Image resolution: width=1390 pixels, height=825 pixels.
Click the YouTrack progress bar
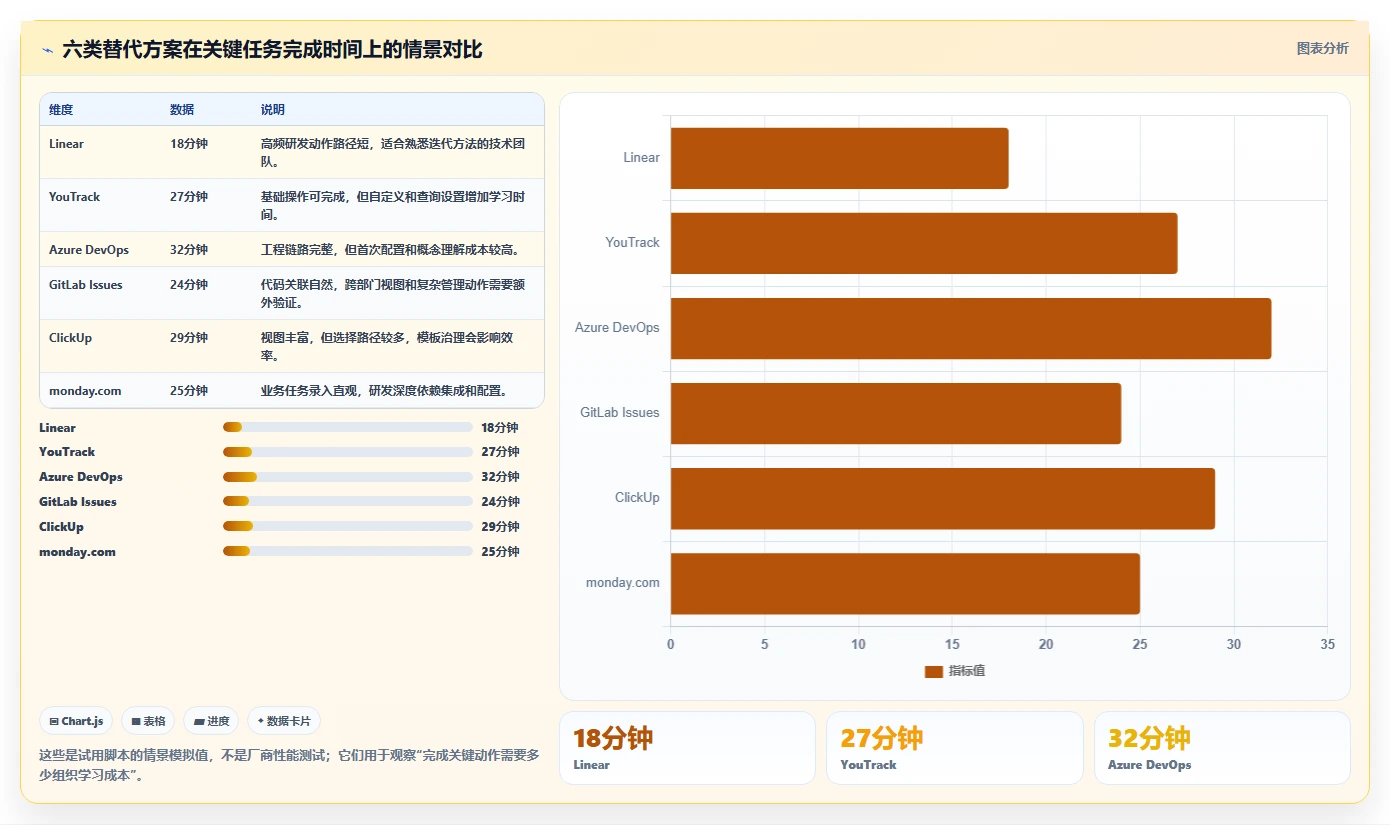pyautogui.click(x=348, y=452)
